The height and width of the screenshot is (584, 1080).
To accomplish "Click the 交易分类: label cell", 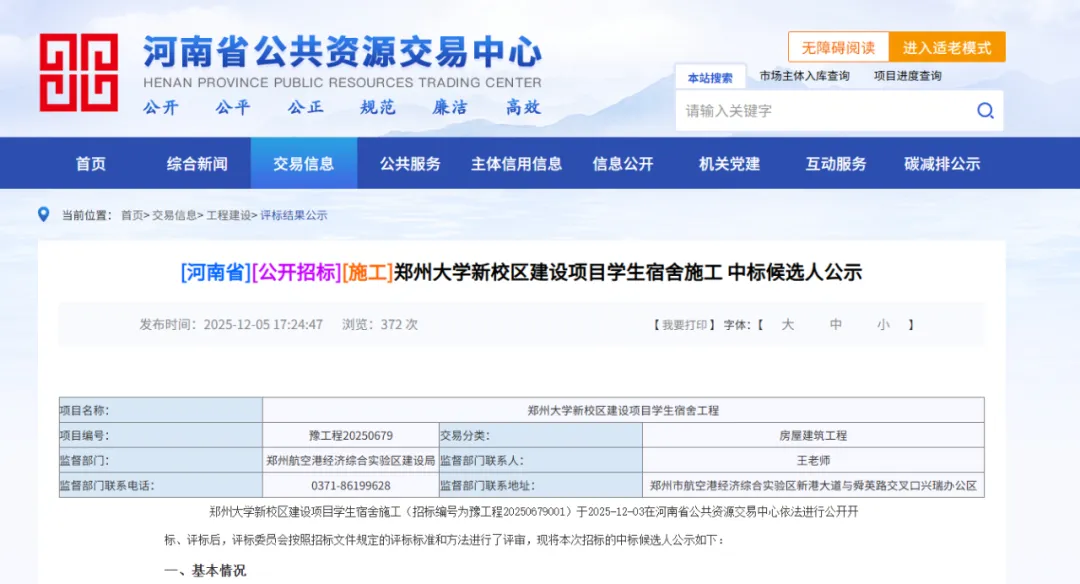I will point(541,436).
